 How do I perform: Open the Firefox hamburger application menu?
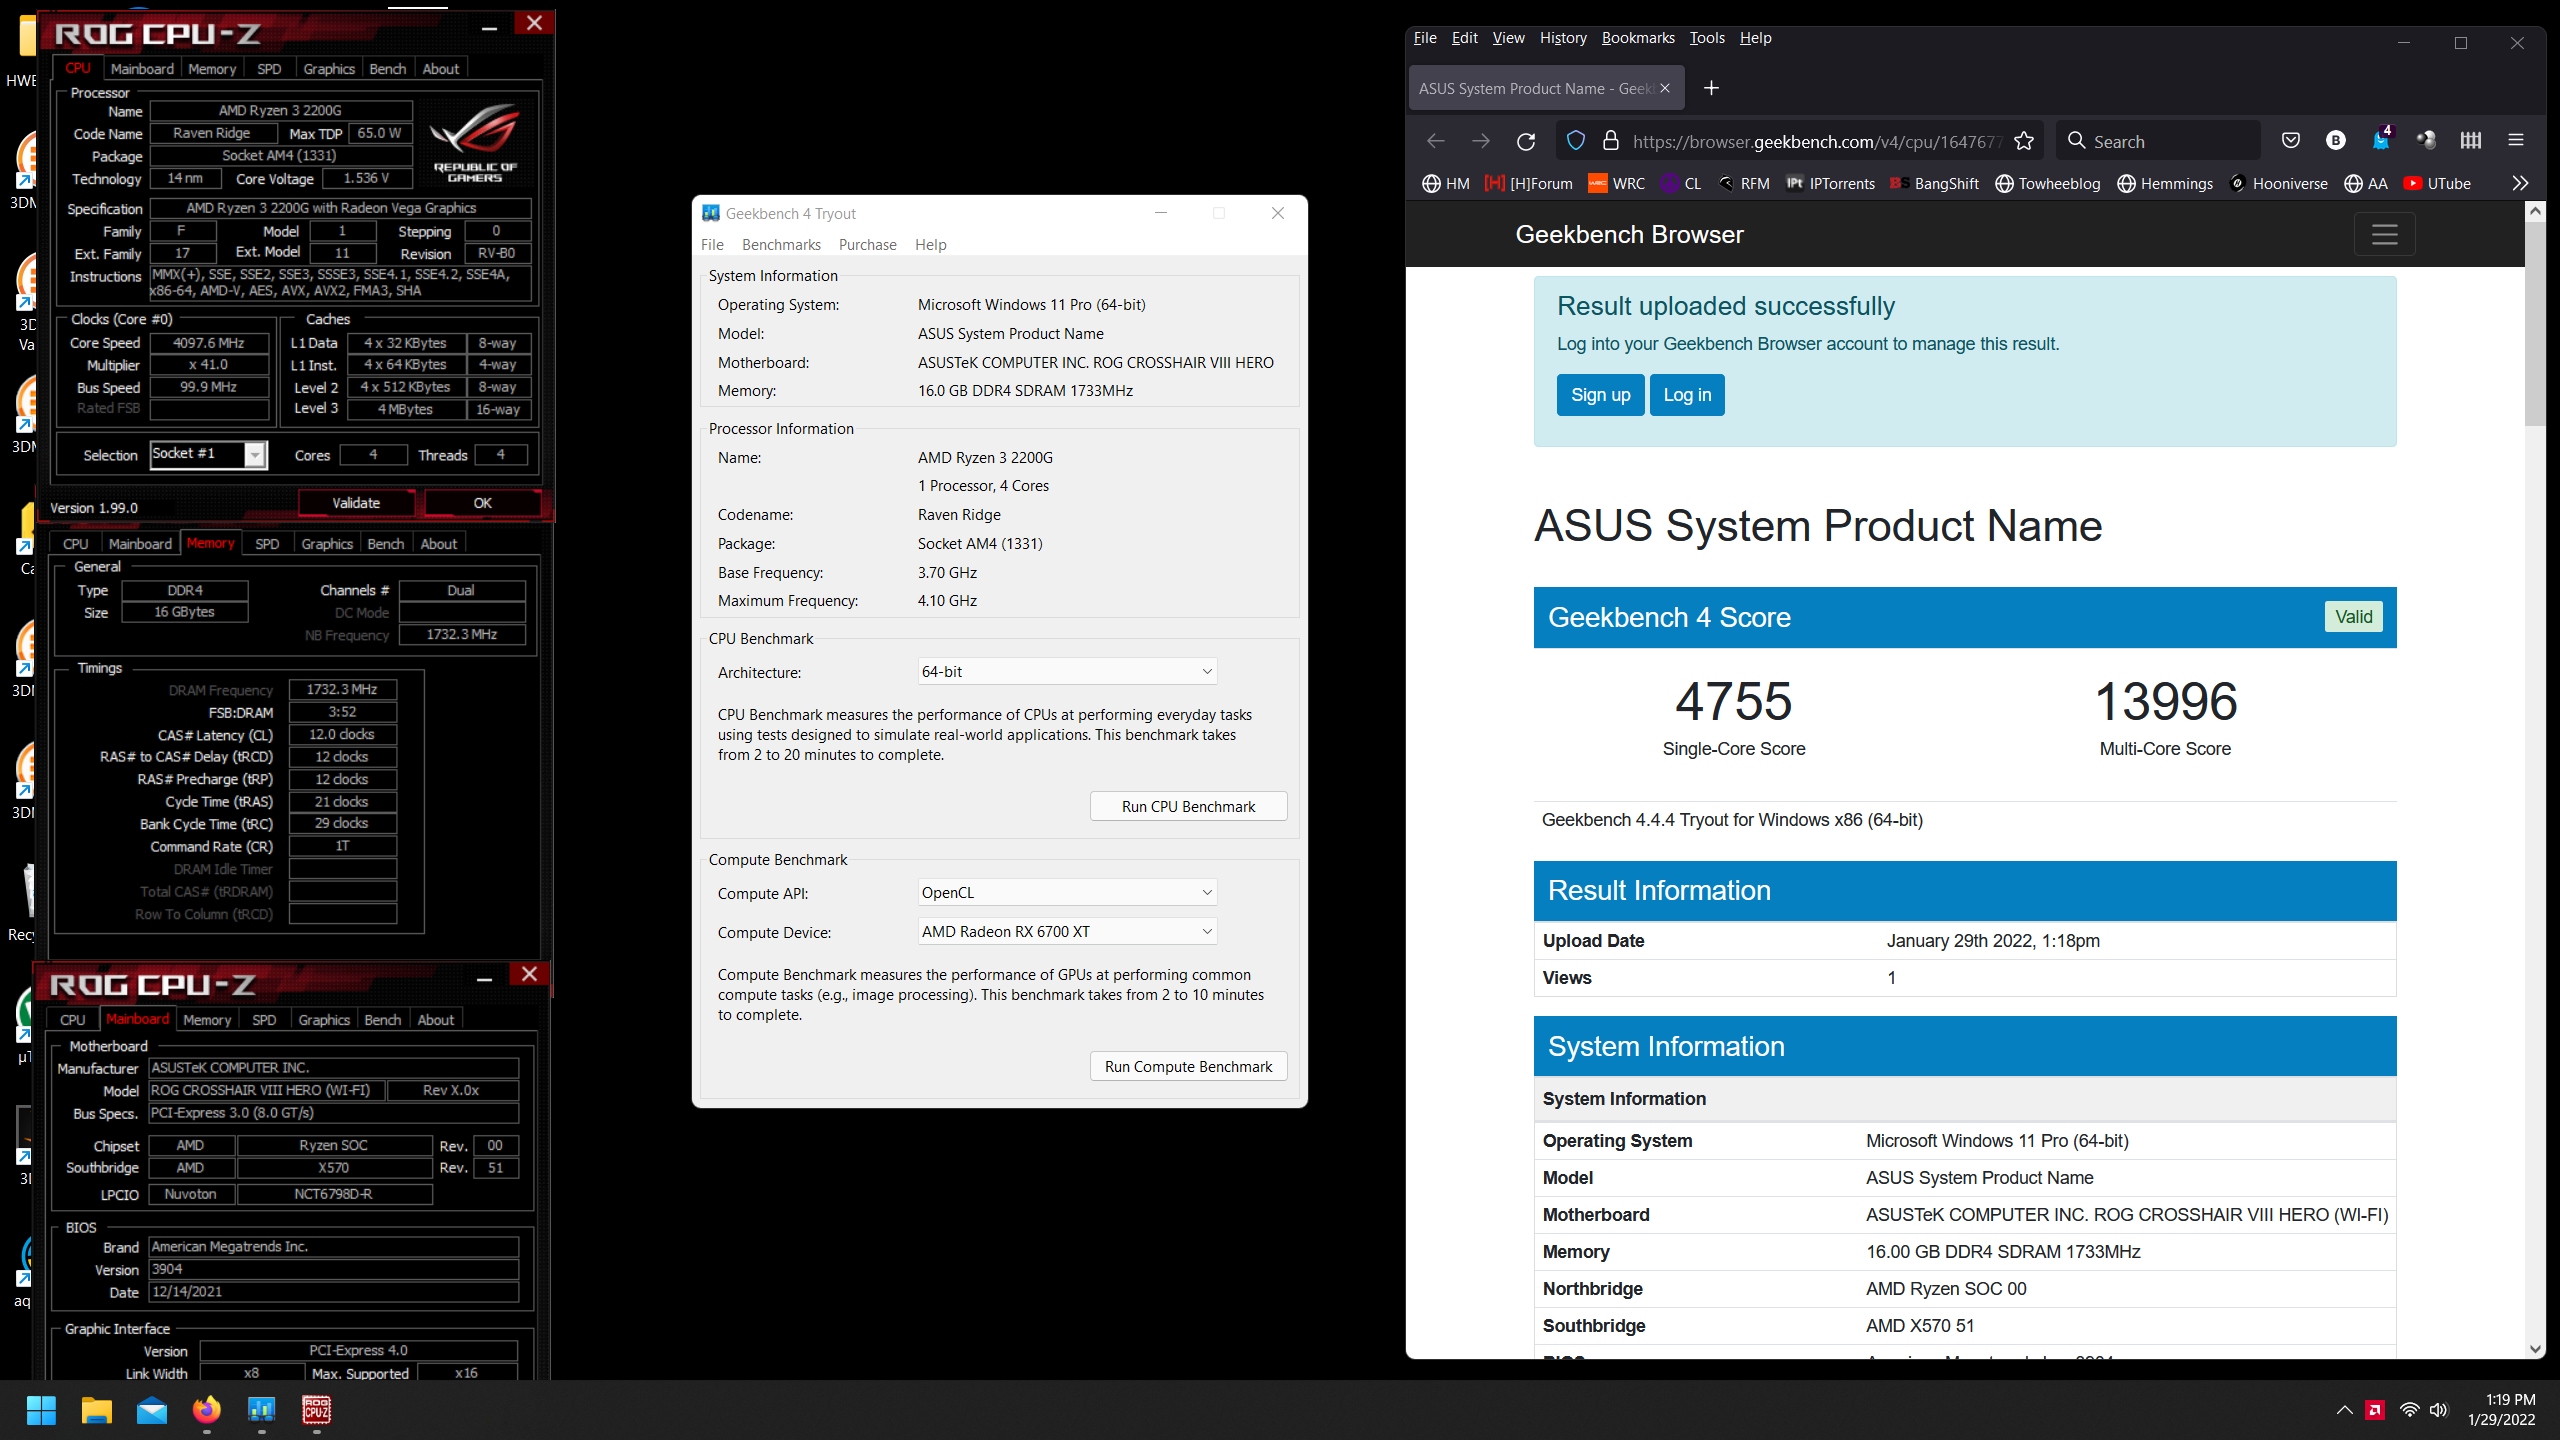click(x=2516, y=141)
